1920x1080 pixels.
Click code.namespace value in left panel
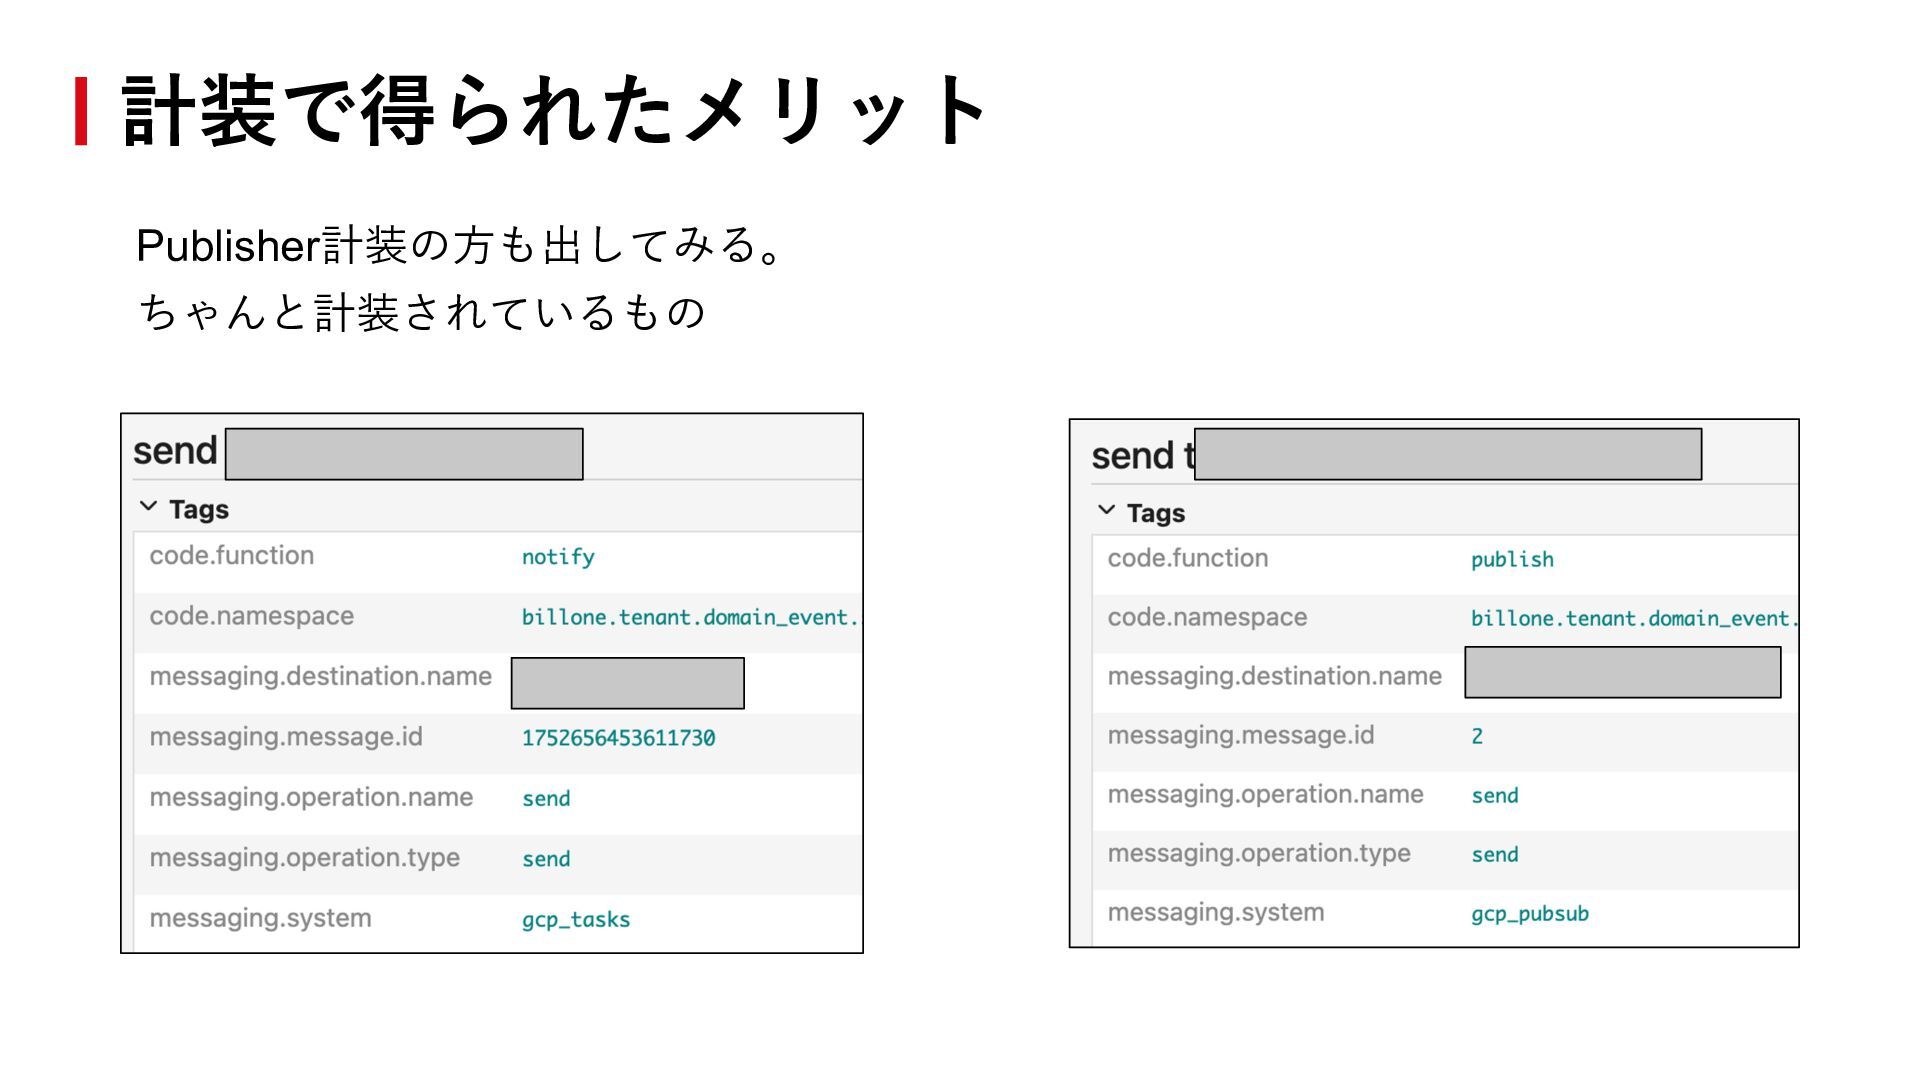tap(690, 618)
